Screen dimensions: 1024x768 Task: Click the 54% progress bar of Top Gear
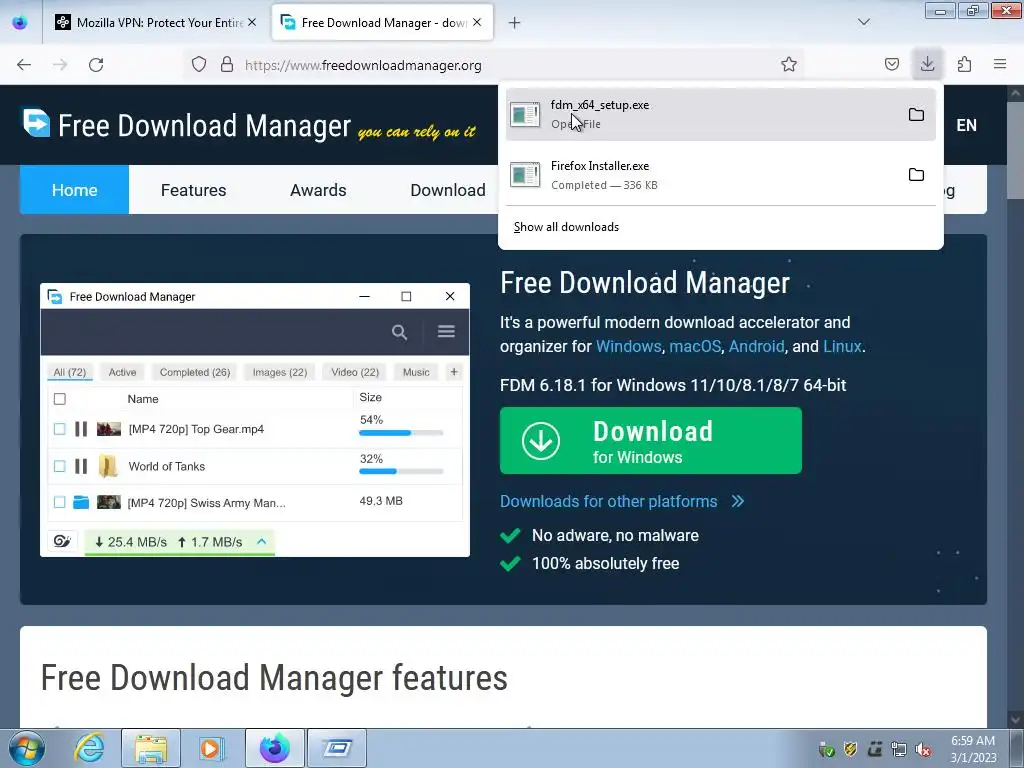point(401,433)
